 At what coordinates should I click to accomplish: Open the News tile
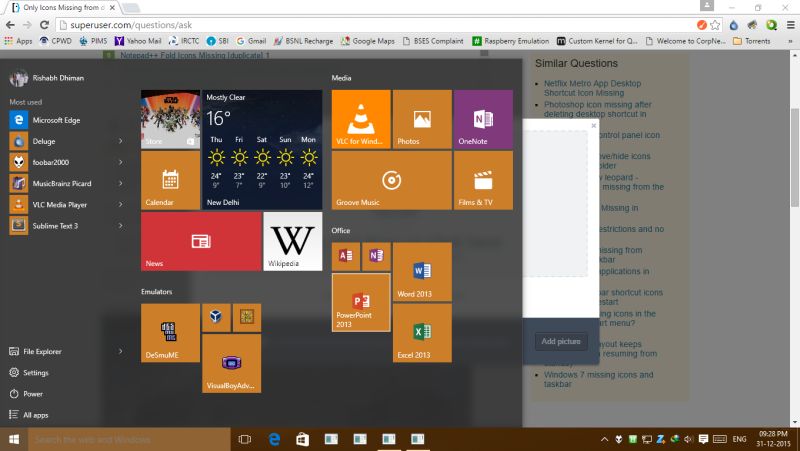click(x=201, y=241)
